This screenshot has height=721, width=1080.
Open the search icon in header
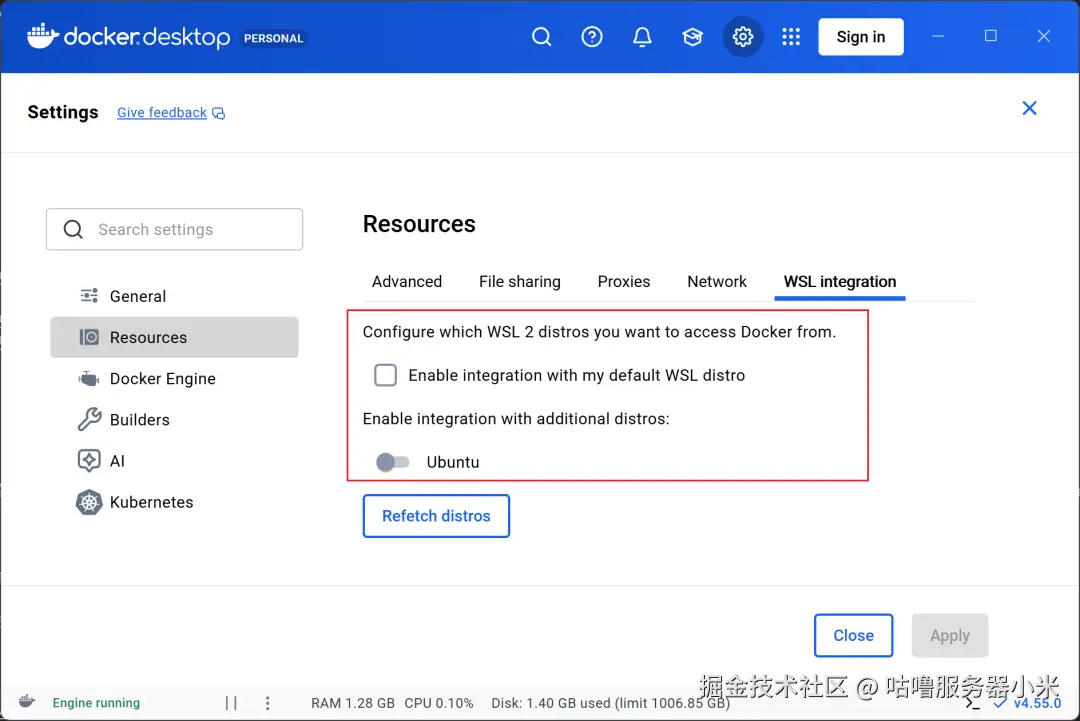coord(541,37)
